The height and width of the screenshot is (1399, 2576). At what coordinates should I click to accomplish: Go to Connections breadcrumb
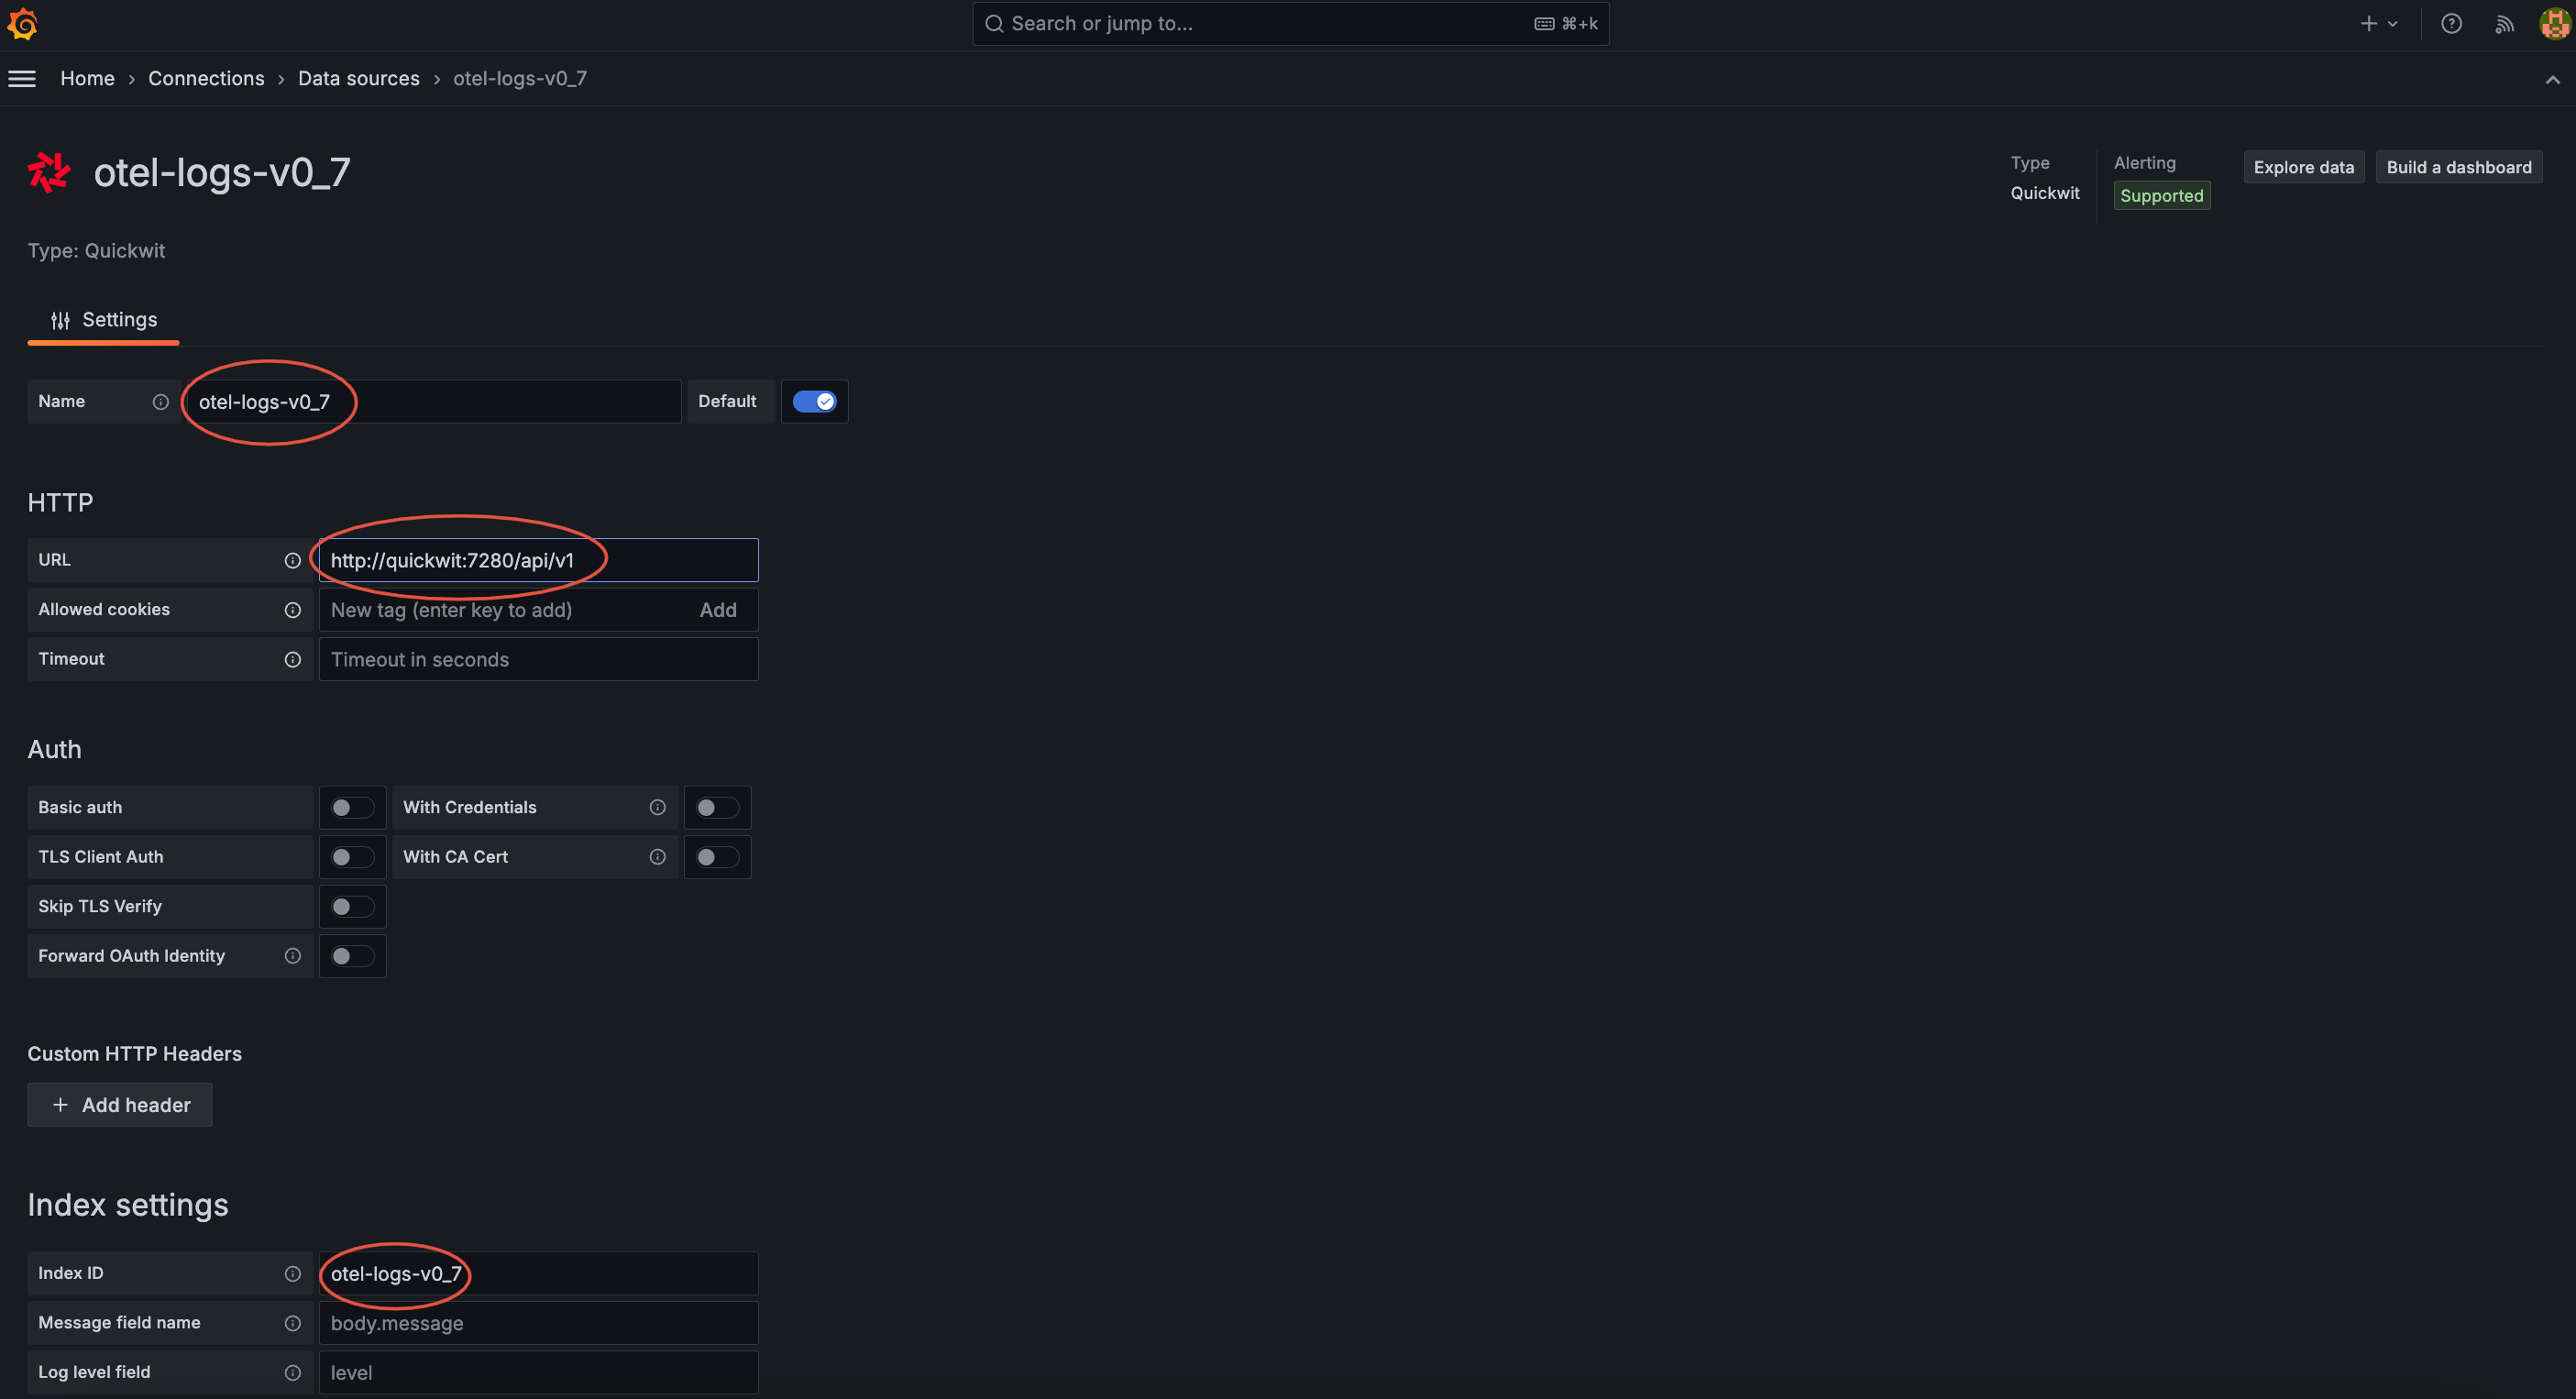click(x=206, y=79)
